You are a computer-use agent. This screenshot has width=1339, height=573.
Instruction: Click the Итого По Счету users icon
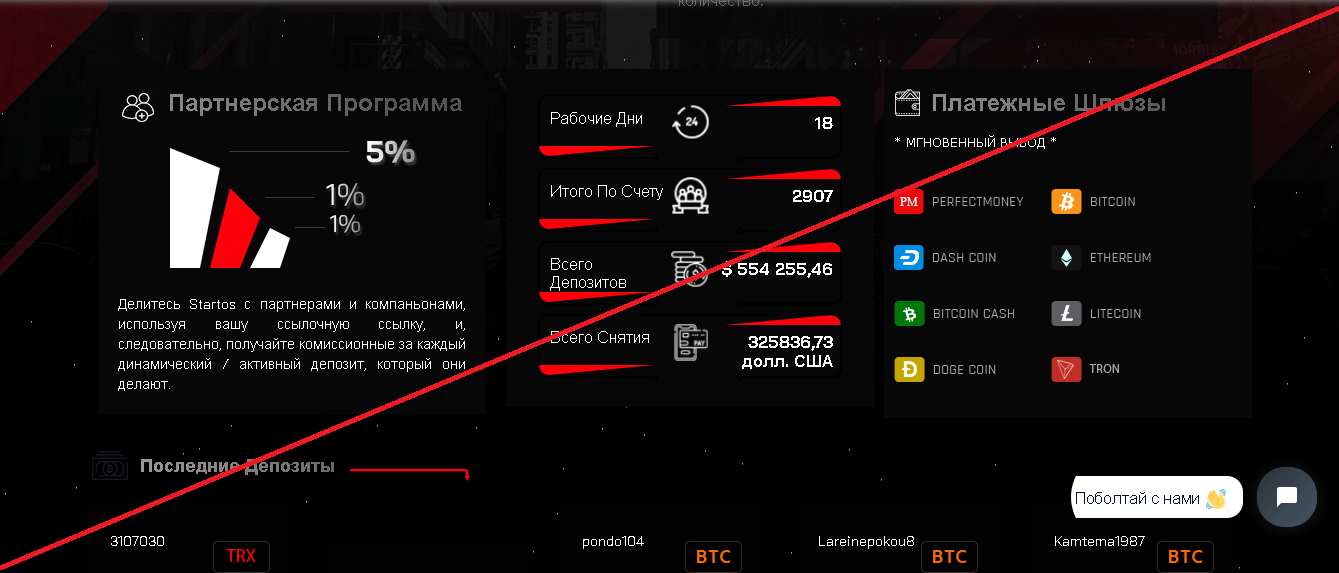[690, 195]
